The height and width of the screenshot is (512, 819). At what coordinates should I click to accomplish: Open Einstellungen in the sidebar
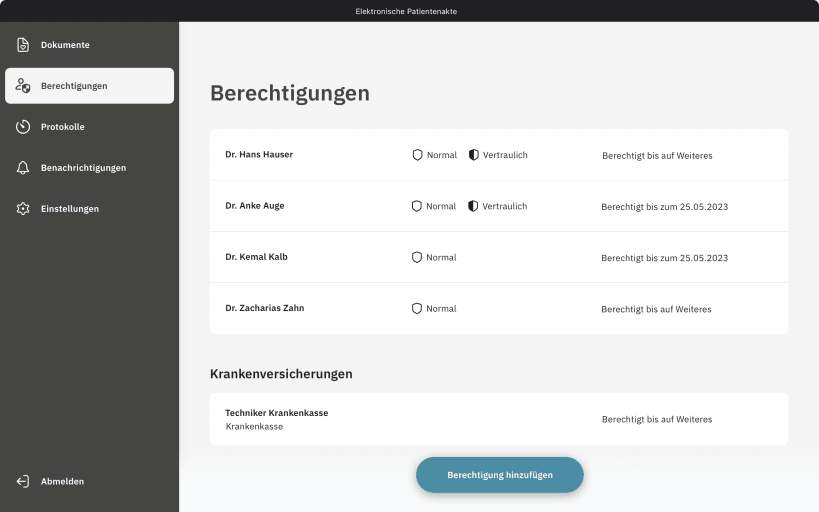coord(89,208)
